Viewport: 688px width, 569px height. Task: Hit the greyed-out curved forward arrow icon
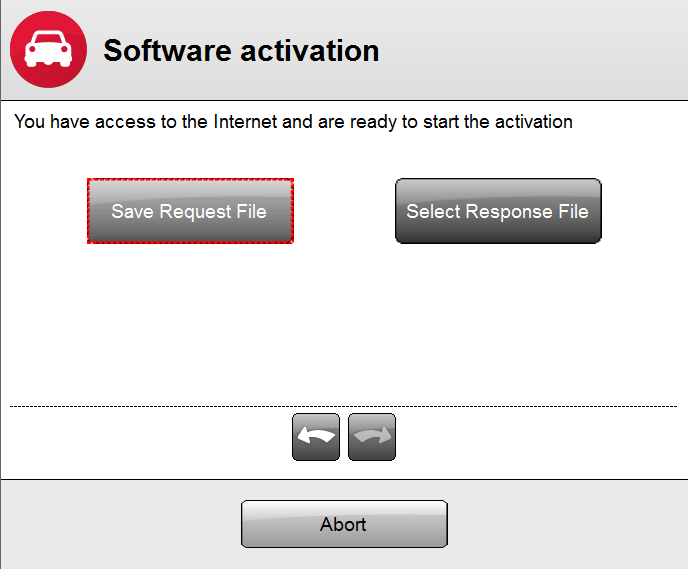(x=372, y=437)
